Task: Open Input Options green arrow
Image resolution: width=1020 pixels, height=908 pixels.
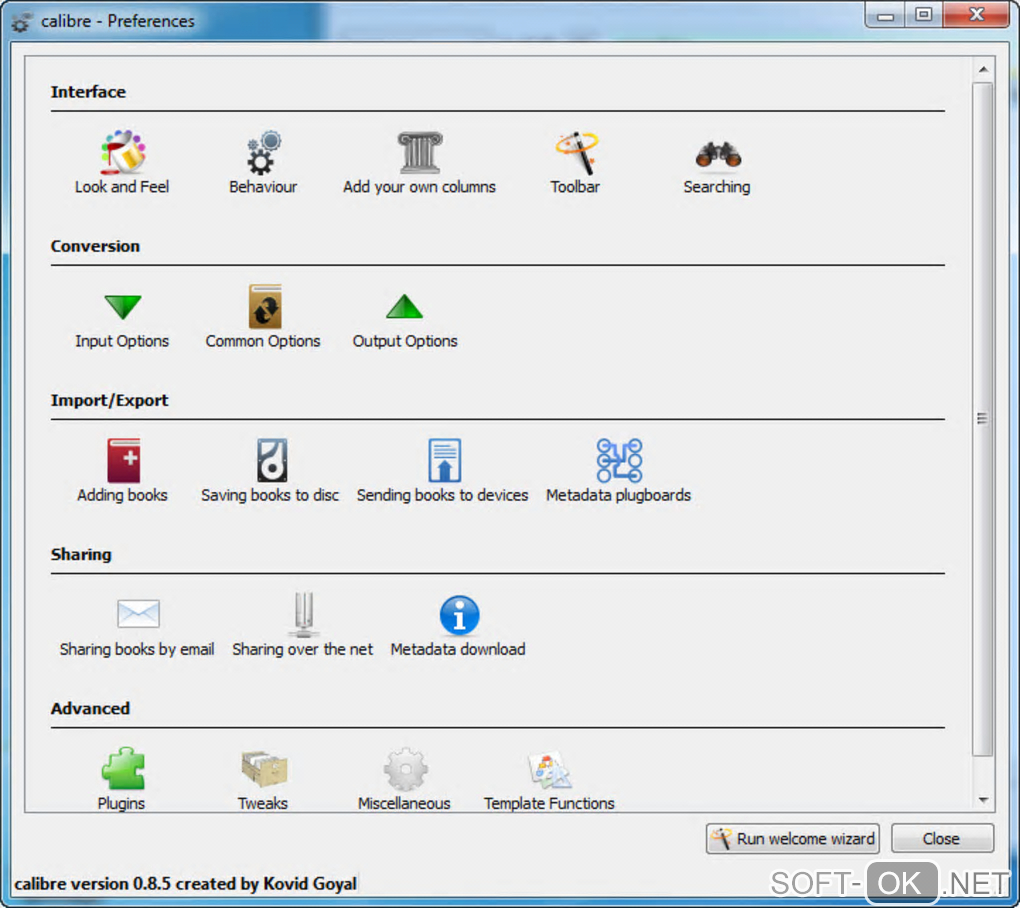Action: [122, 306]
